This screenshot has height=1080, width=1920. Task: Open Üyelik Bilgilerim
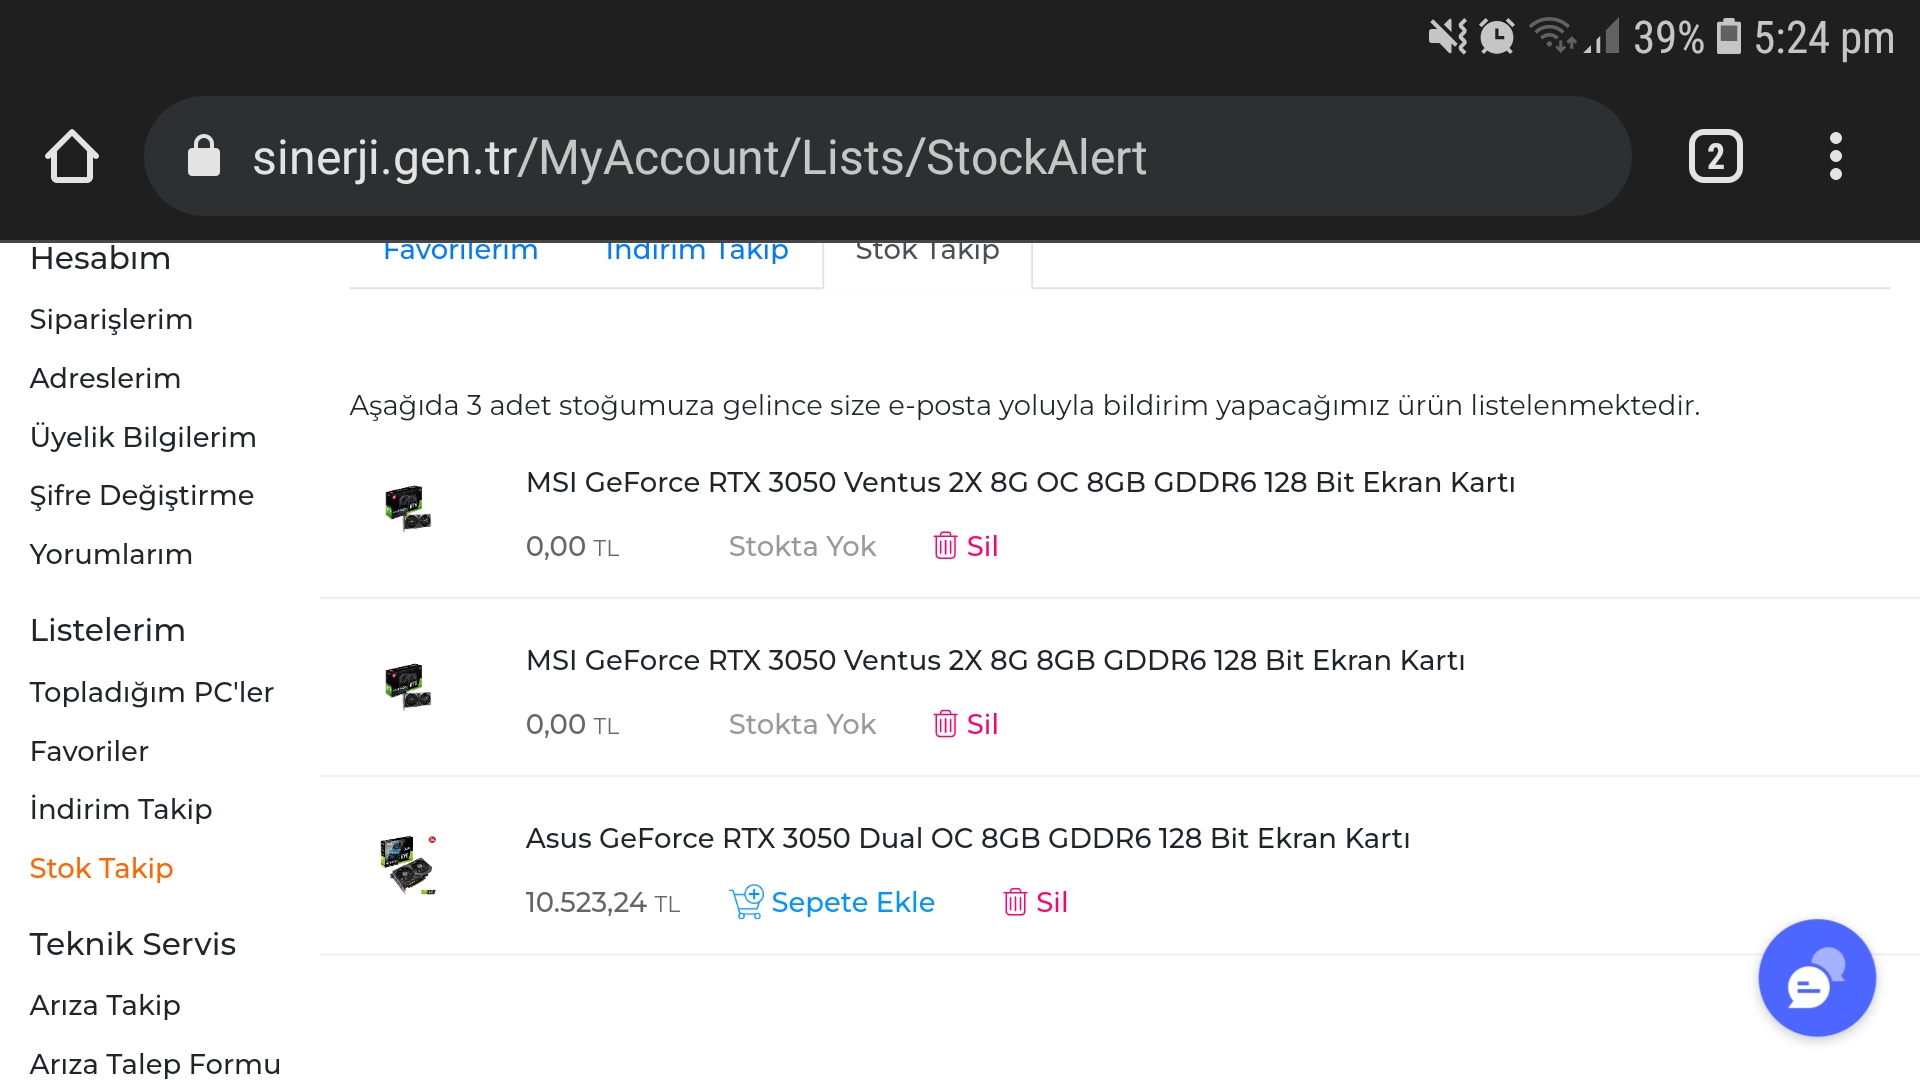(143, 437)
